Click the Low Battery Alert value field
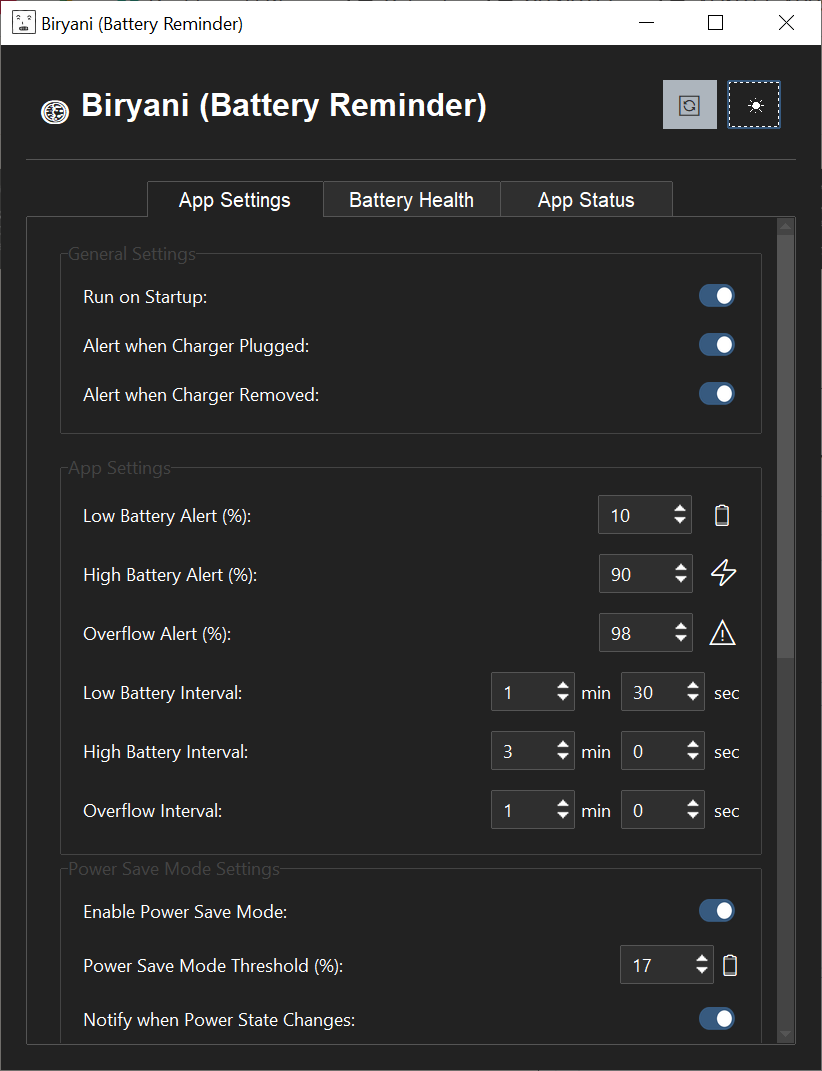The image size is (822, 1071). pyautogui.click(x=645, y=515)
